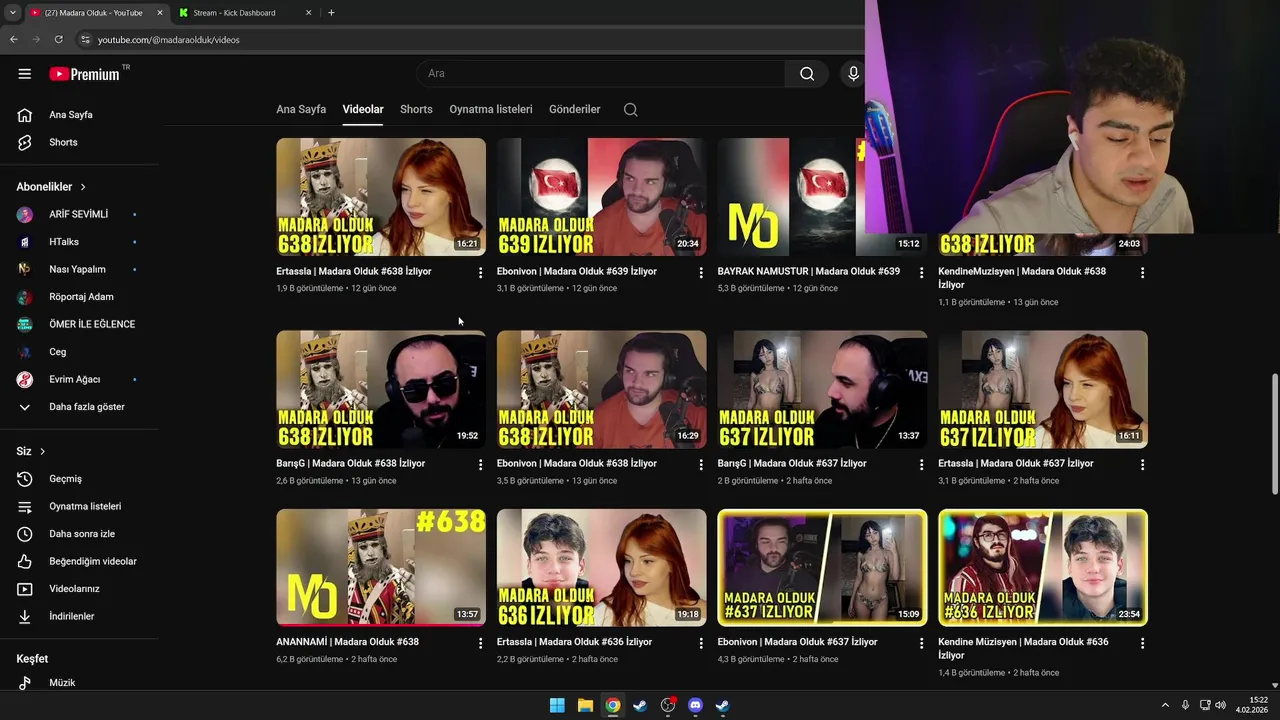Click the page vertical scrollbar thumb
The image size is (1280, 720).
(1274, 433)
